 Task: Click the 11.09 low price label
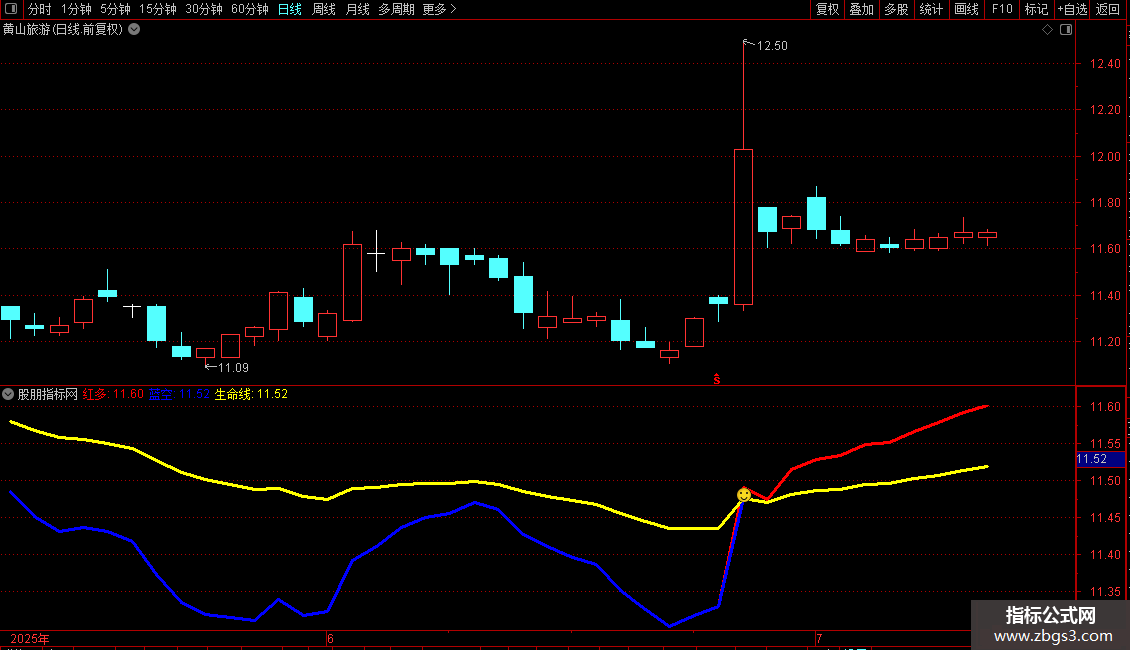point(233,368)
